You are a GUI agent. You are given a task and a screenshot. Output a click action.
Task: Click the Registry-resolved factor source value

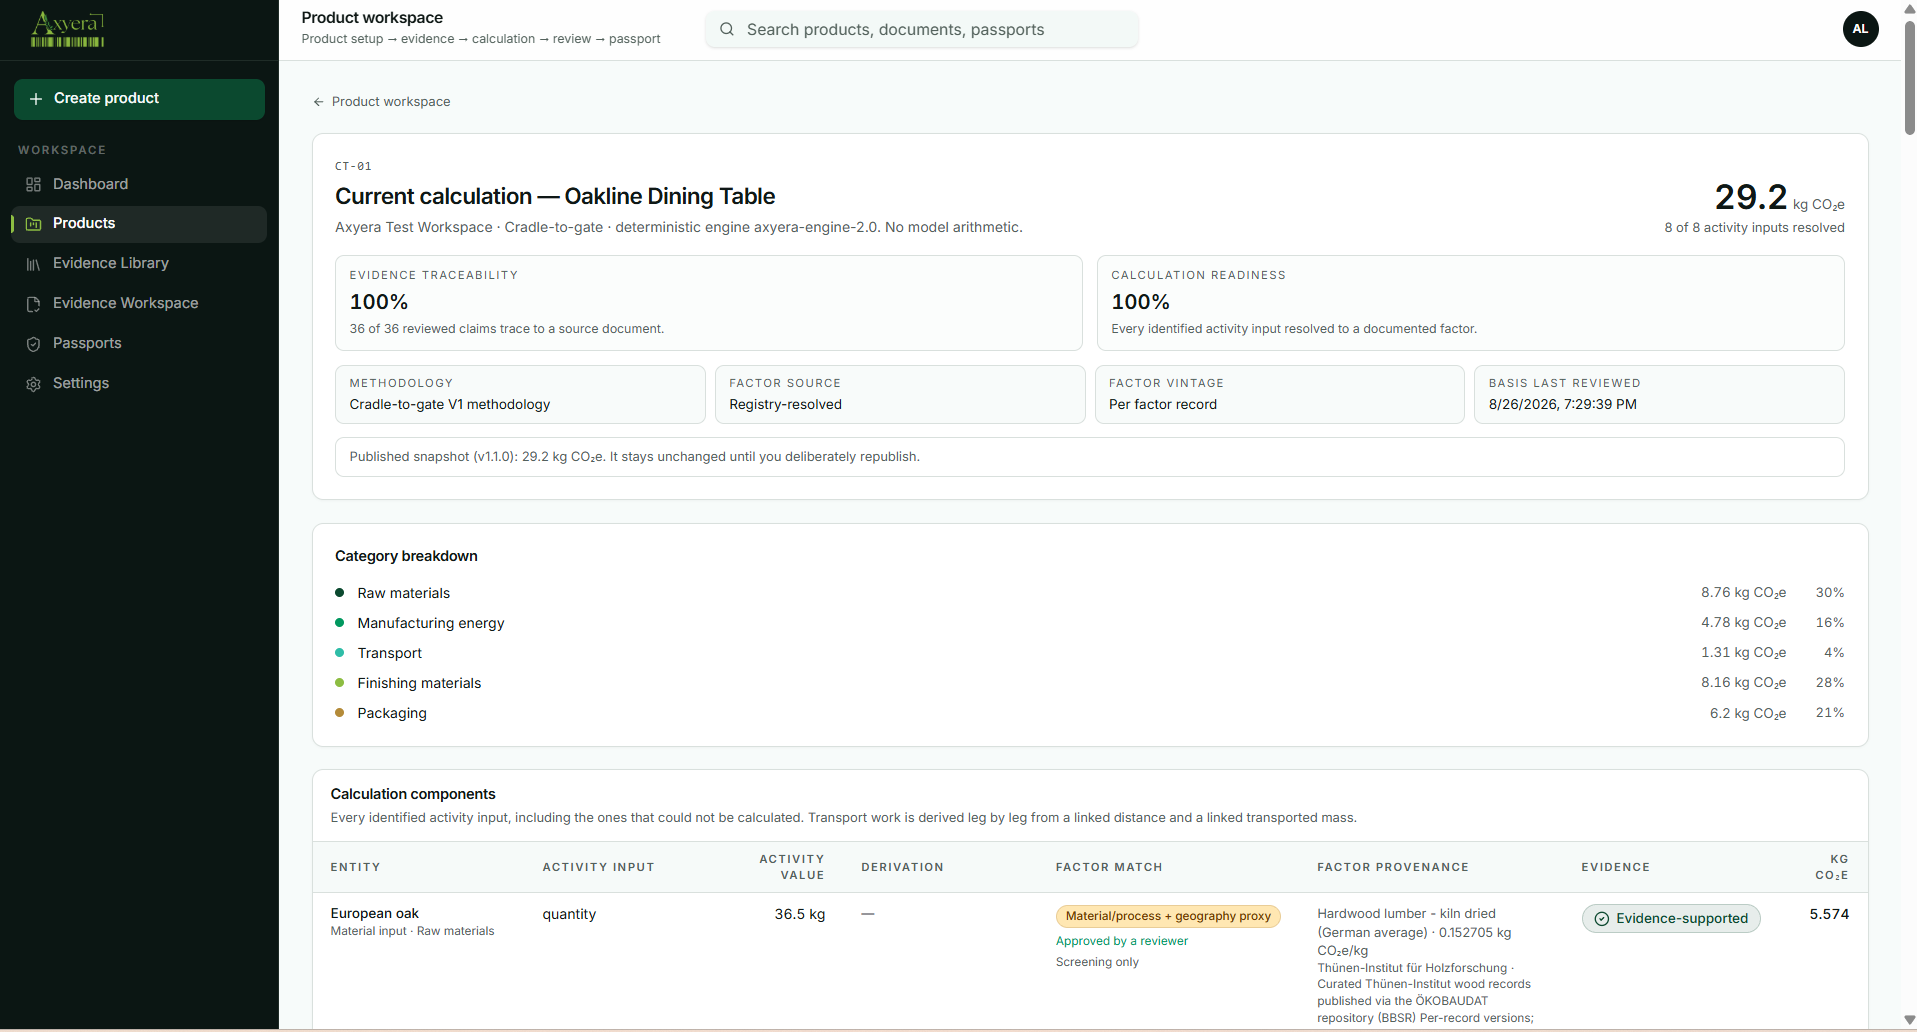786,405
